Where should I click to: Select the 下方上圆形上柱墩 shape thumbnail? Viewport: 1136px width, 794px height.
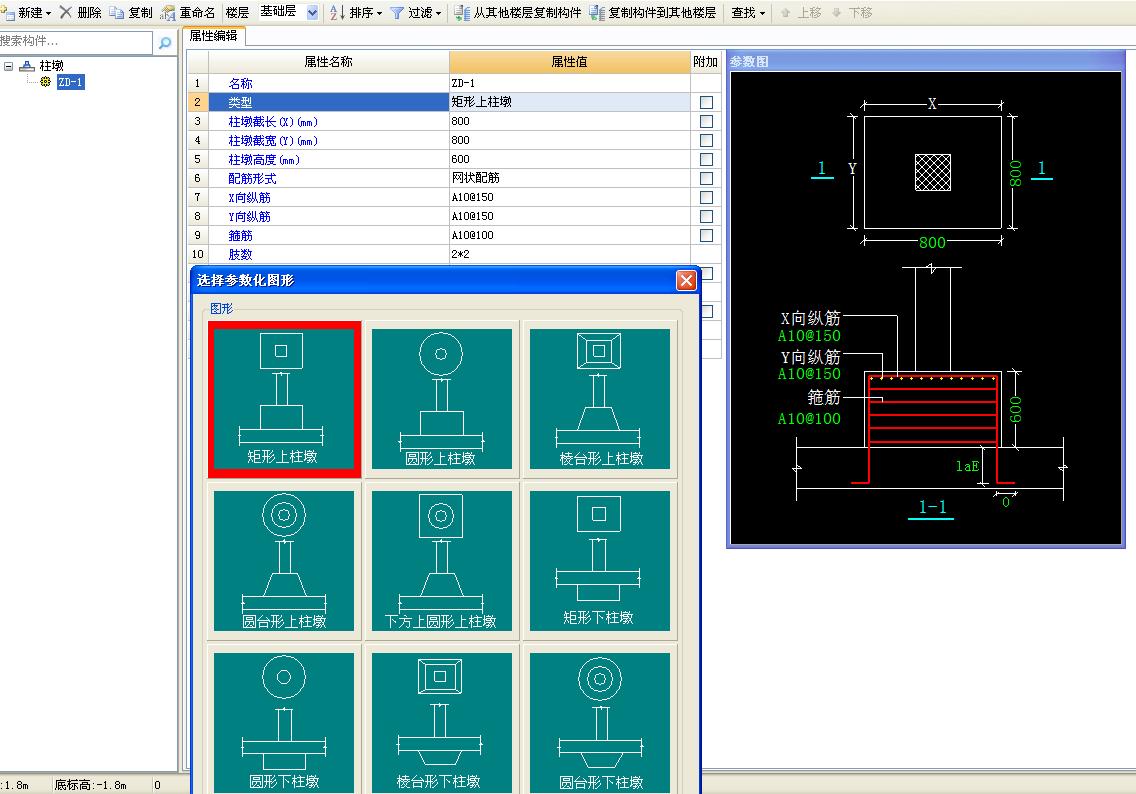[x=441, y=561]
